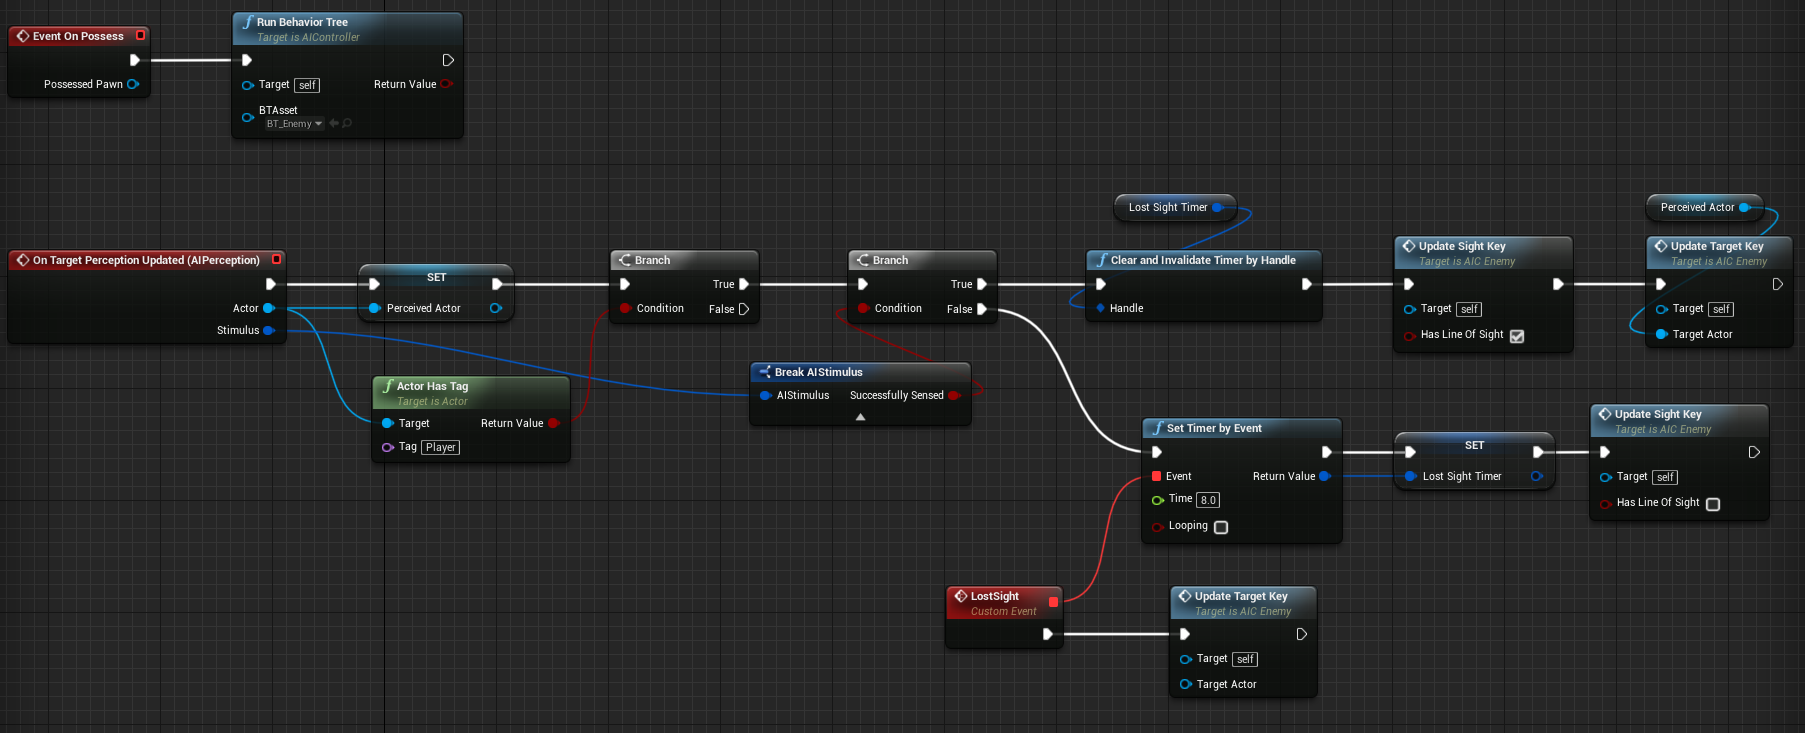Enable the Looping checkbox on Set Timer
The image size is (1805, 733).
tap(1221, 527)
